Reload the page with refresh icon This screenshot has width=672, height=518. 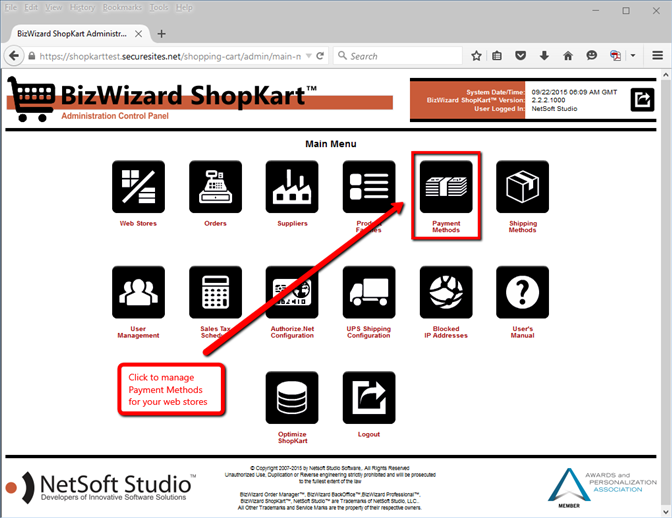(x=320, y=56)
